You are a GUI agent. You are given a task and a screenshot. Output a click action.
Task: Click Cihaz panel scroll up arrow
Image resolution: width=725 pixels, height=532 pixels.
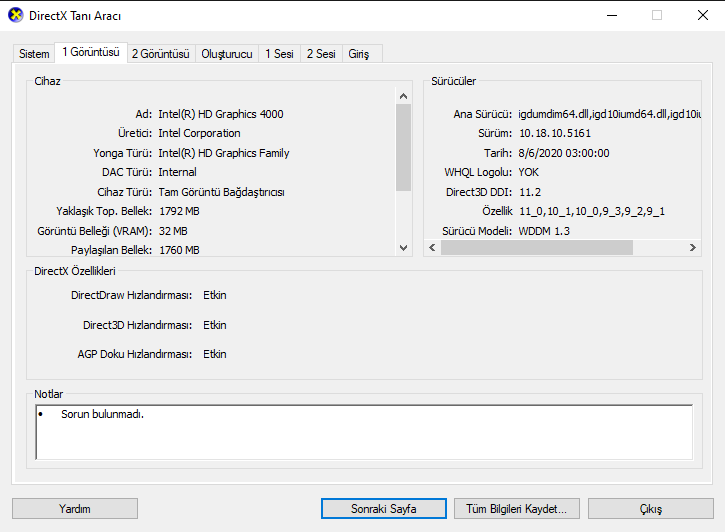403,96
